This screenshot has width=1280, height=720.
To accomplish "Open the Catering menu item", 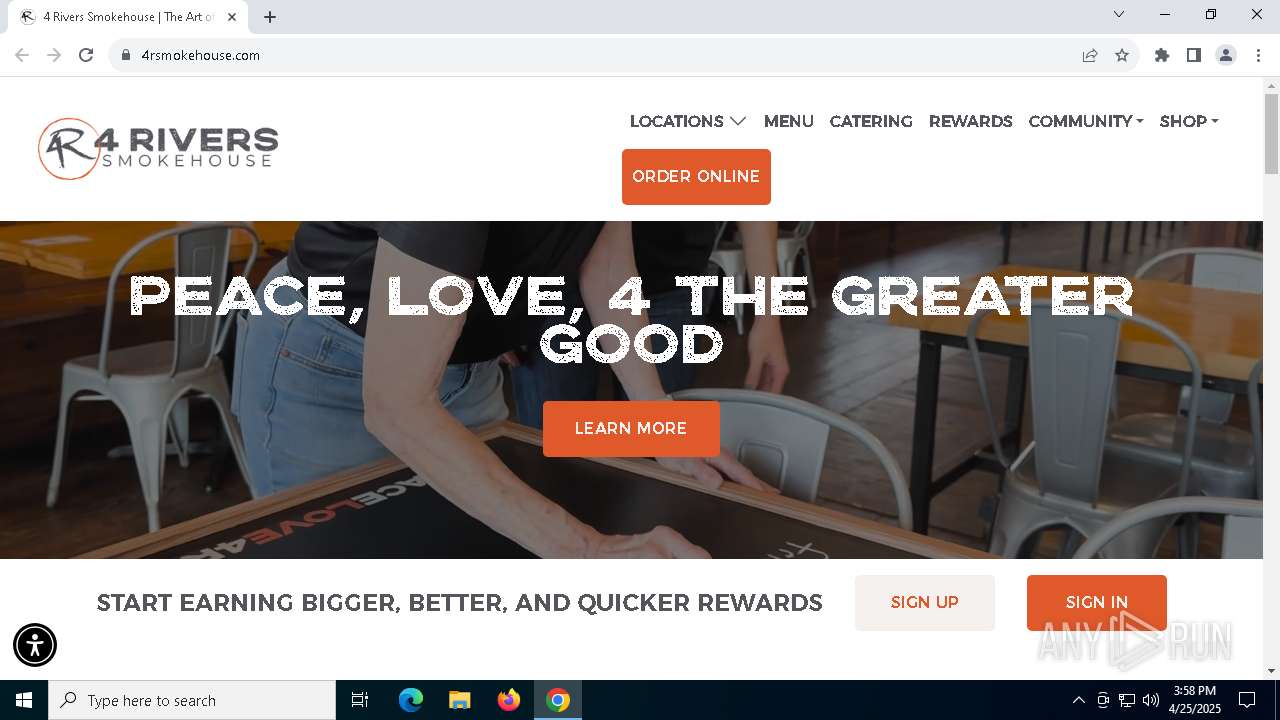I will tap(871, 121).
